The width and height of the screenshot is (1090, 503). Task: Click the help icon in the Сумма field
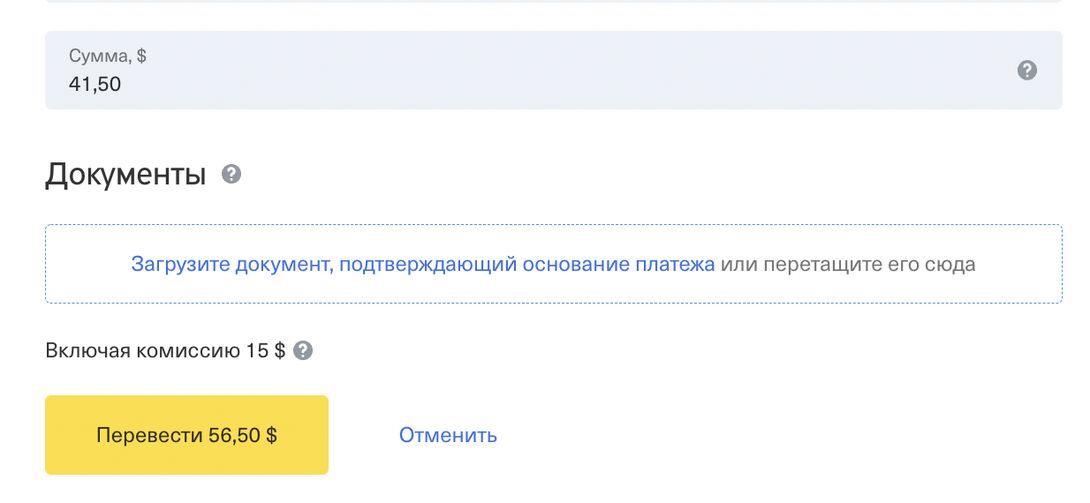coord(1027,70)
